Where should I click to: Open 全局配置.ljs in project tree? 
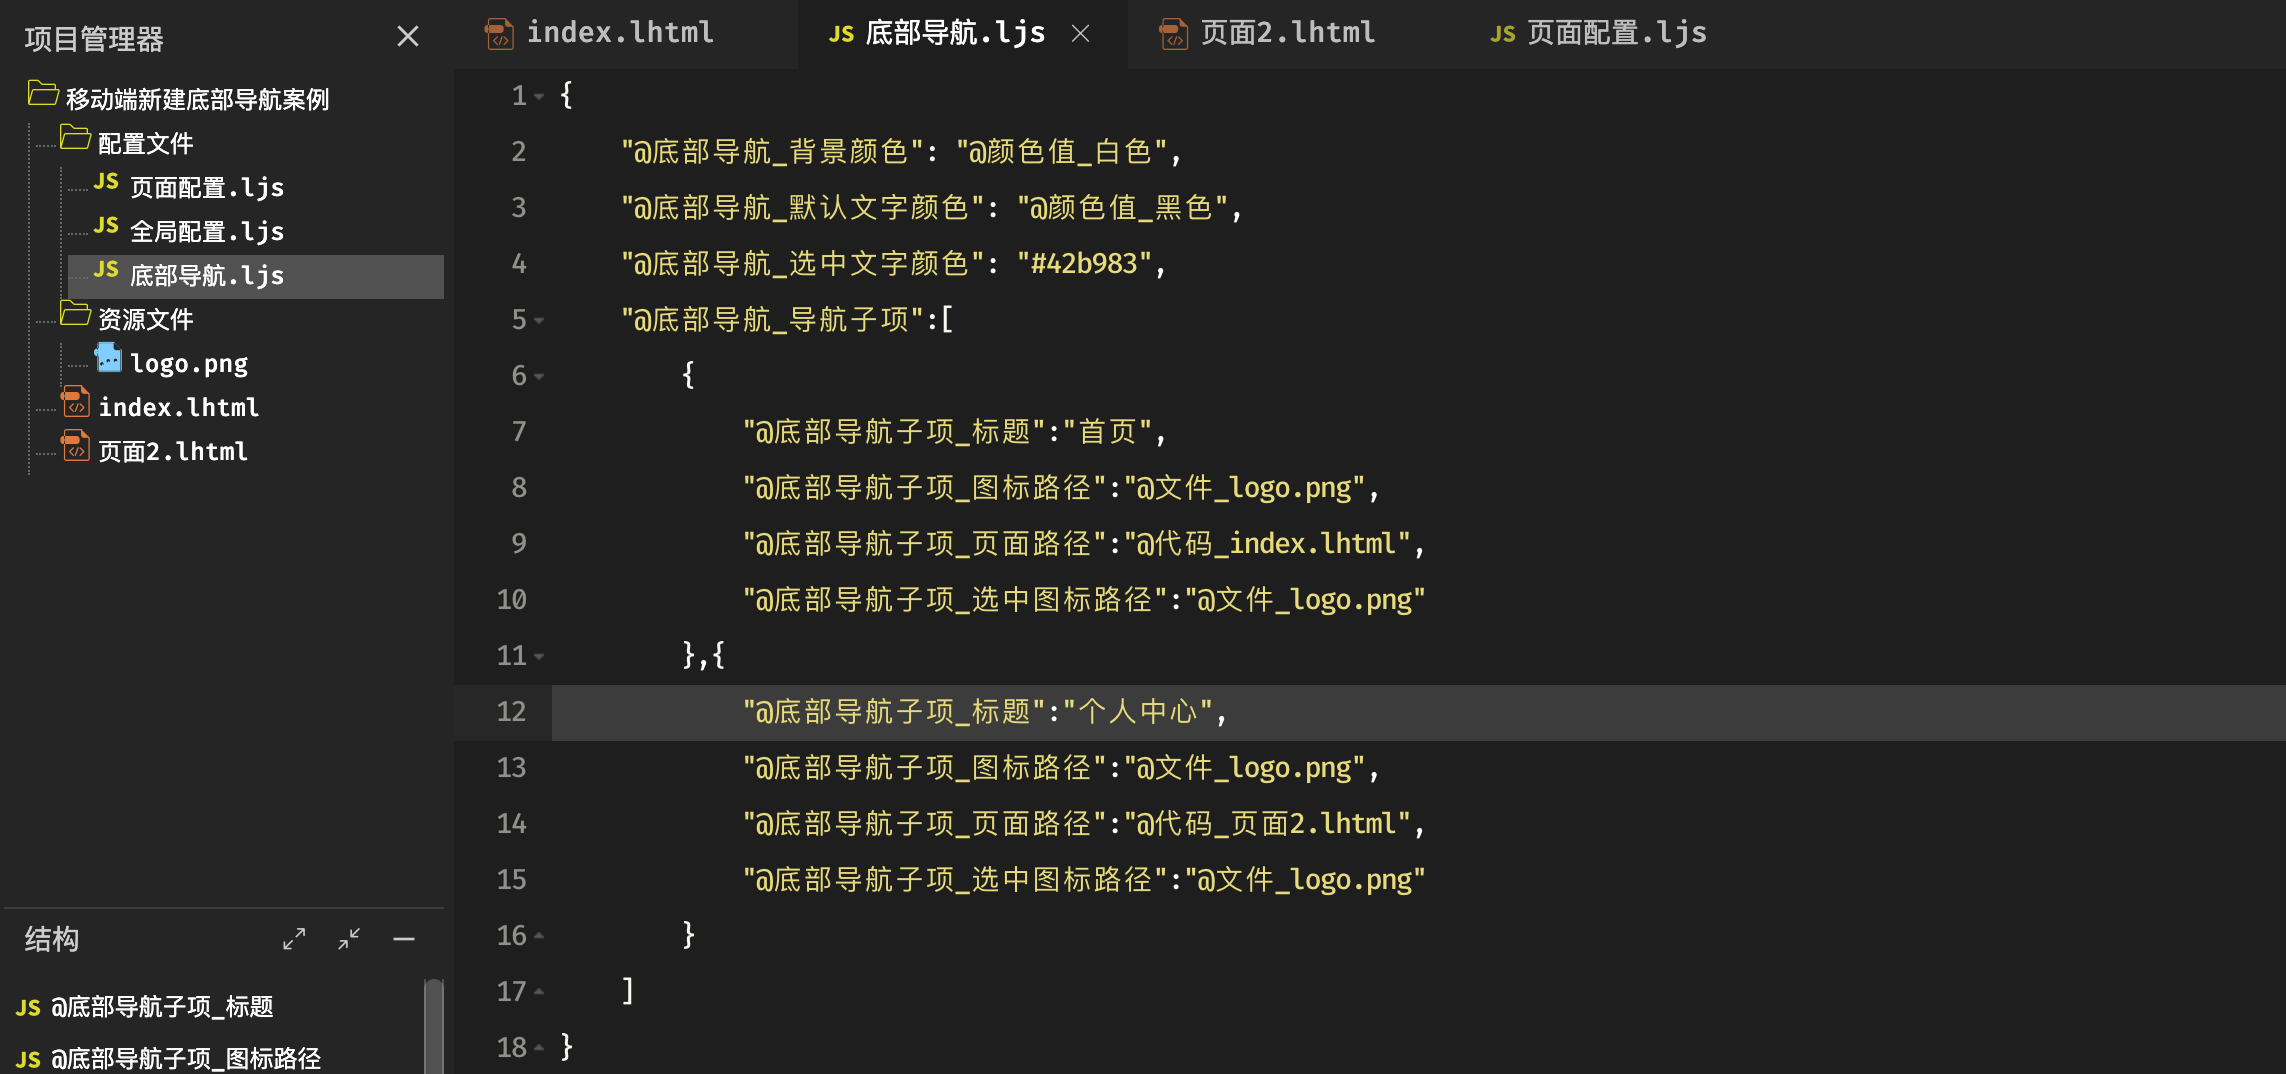pos(207,232)
